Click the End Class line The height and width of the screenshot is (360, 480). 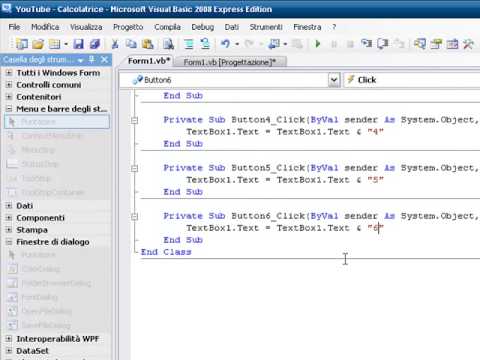click(x=166, y=252)
